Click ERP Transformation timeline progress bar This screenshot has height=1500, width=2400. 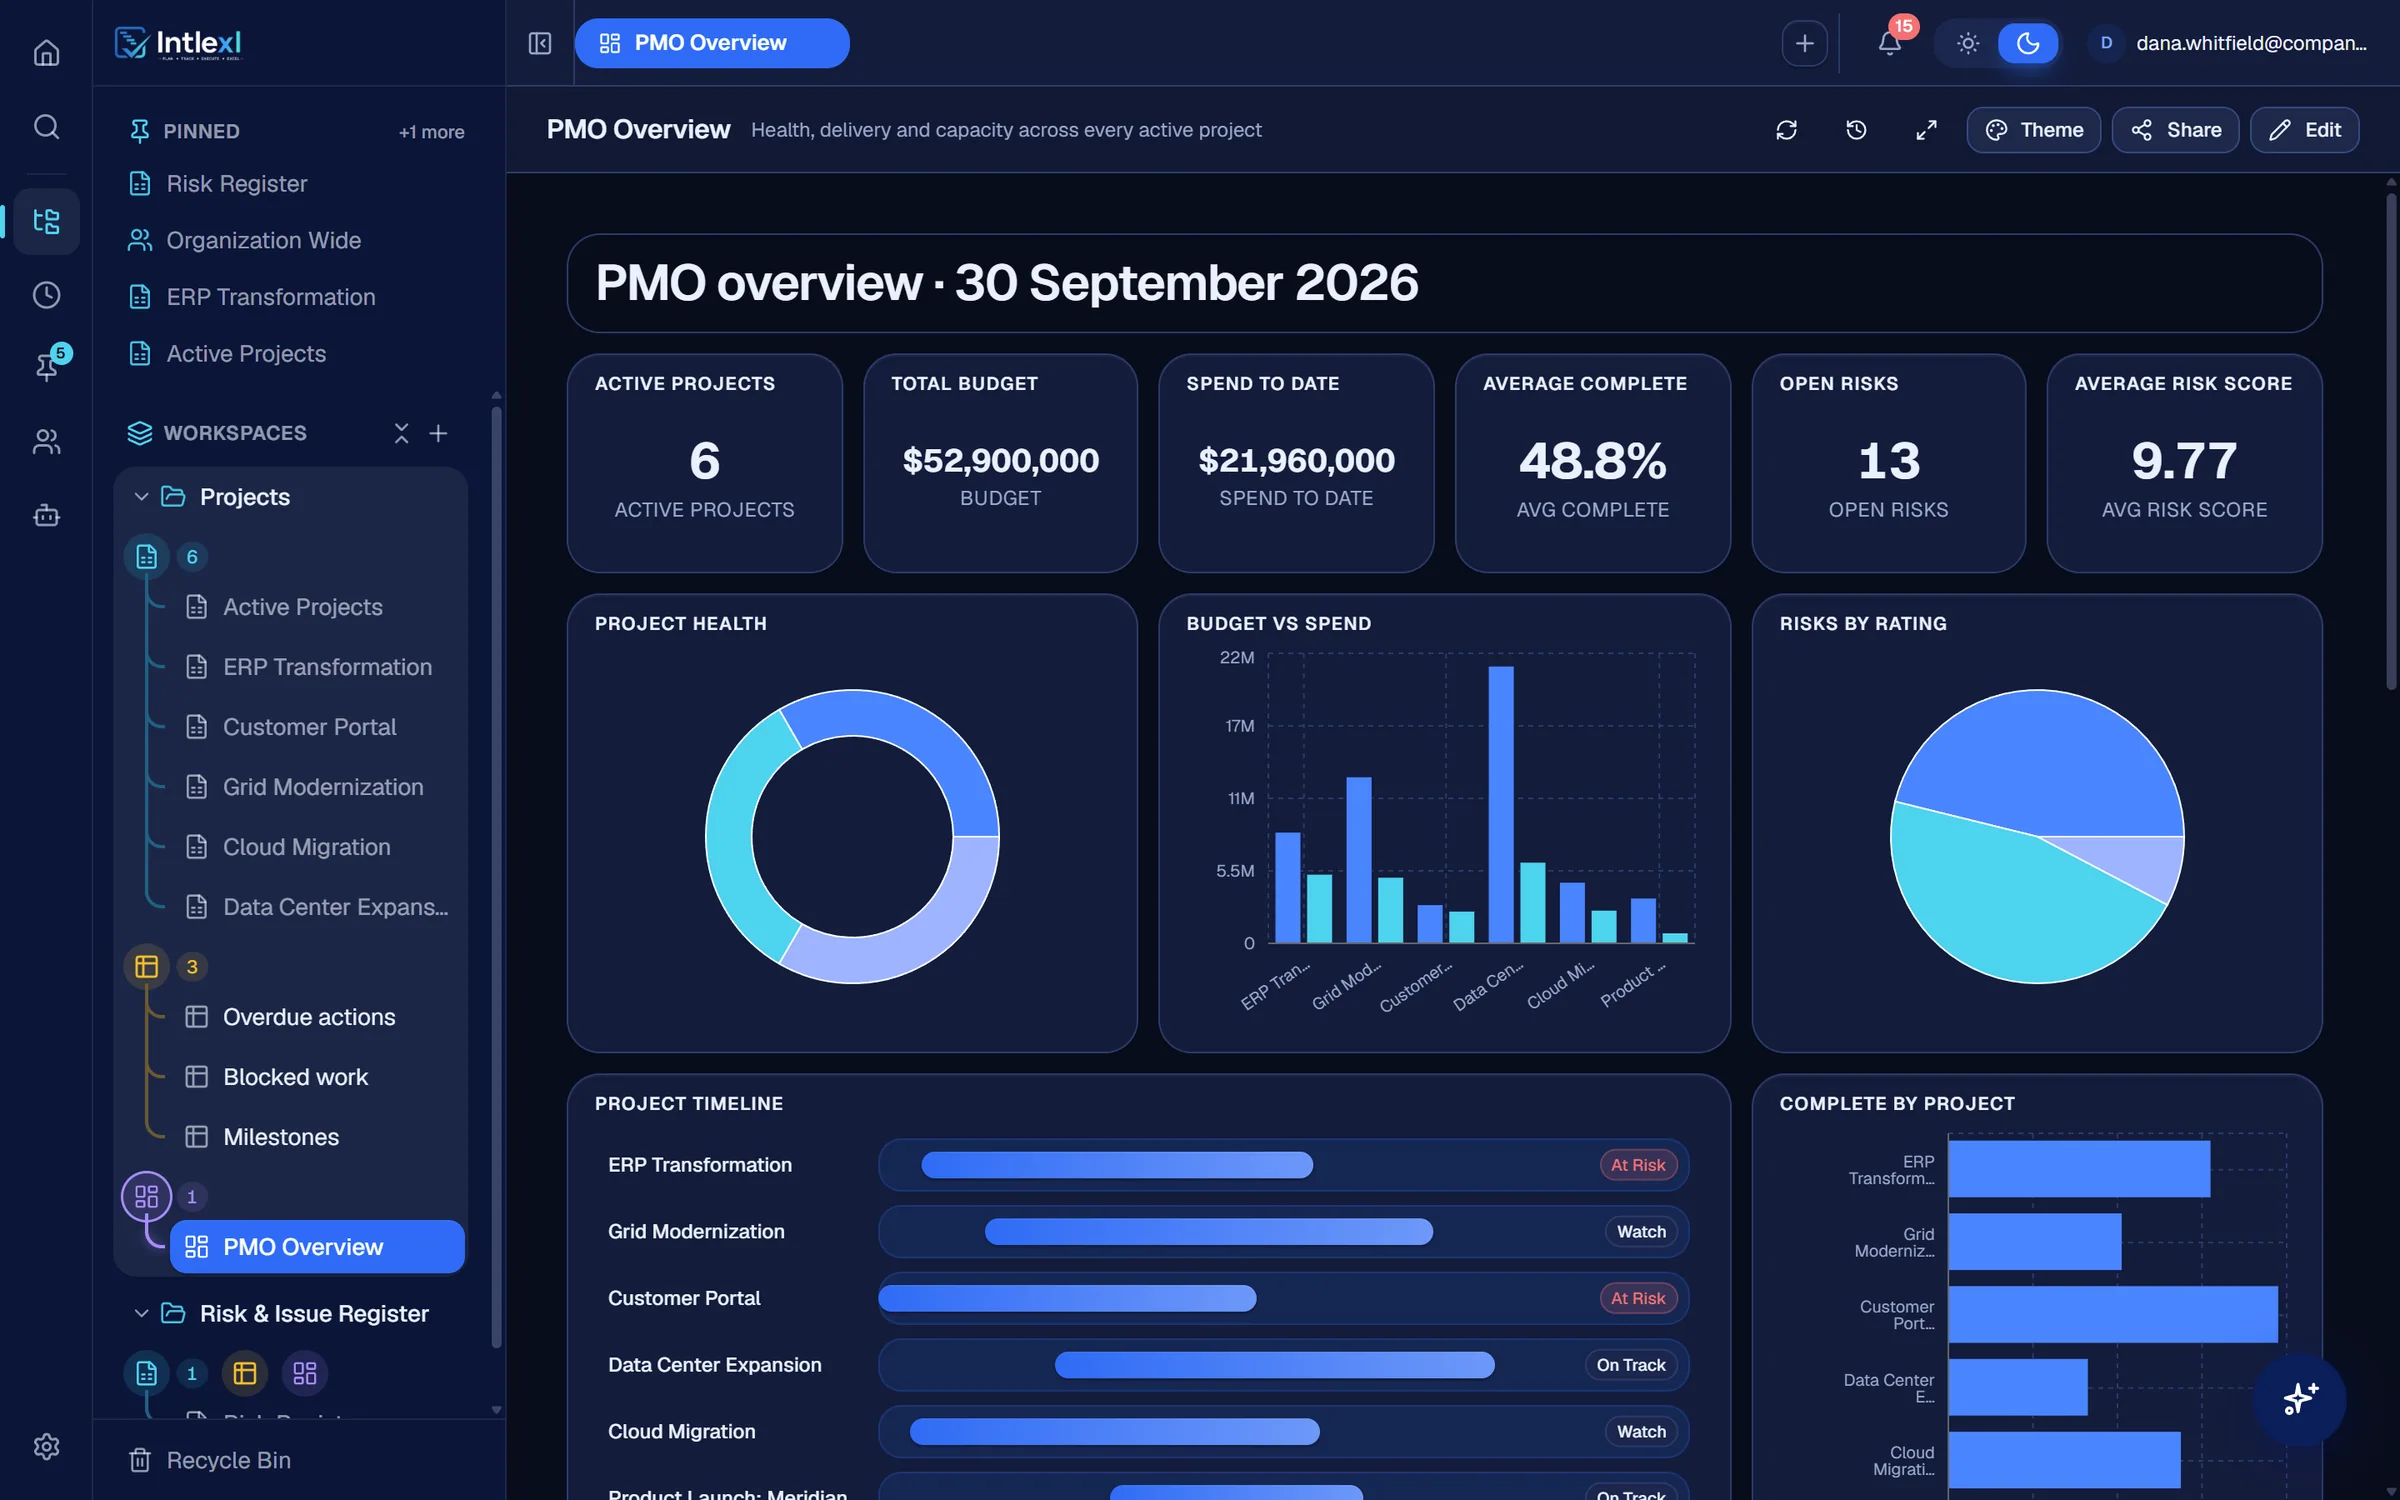[x=1116, y=1165]
